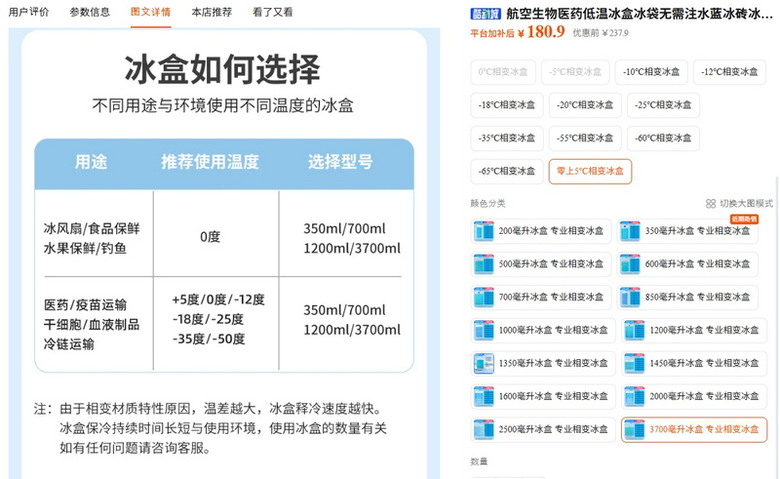
Task: Click the 1000毫升冰盒 thumbnail icon
Action: 484,330
